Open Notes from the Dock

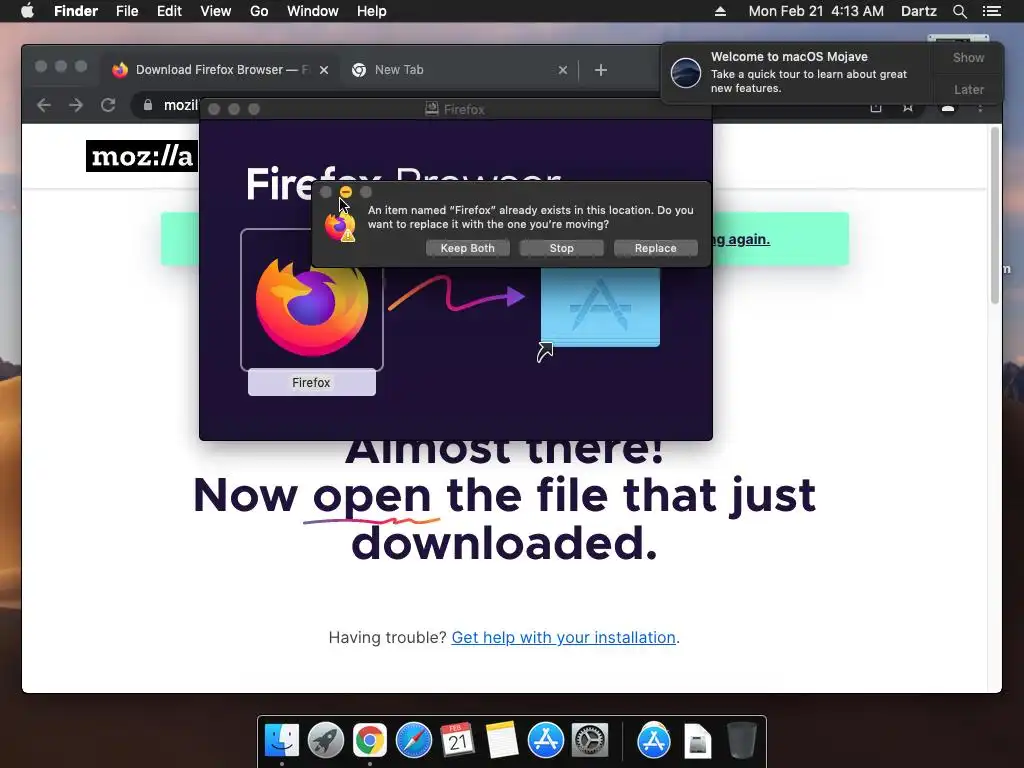point(502,741)
